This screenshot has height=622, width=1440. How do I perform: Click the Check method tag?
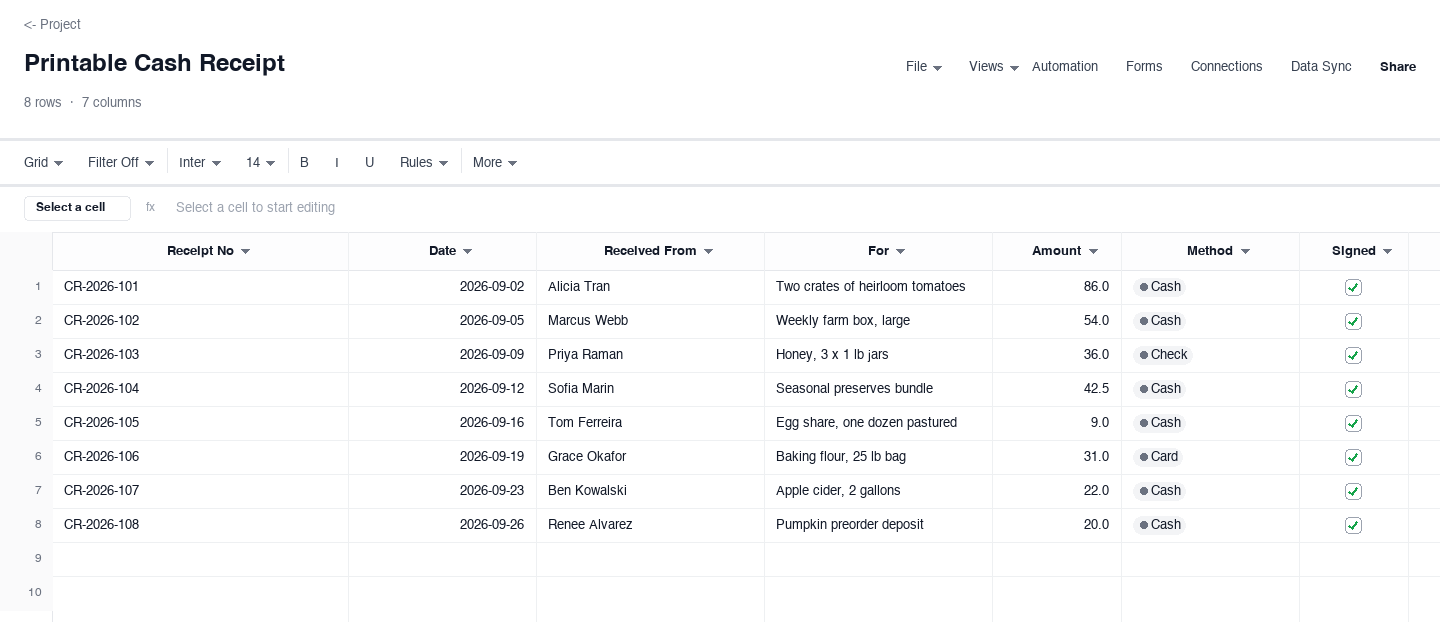[x=1163, y=355]
